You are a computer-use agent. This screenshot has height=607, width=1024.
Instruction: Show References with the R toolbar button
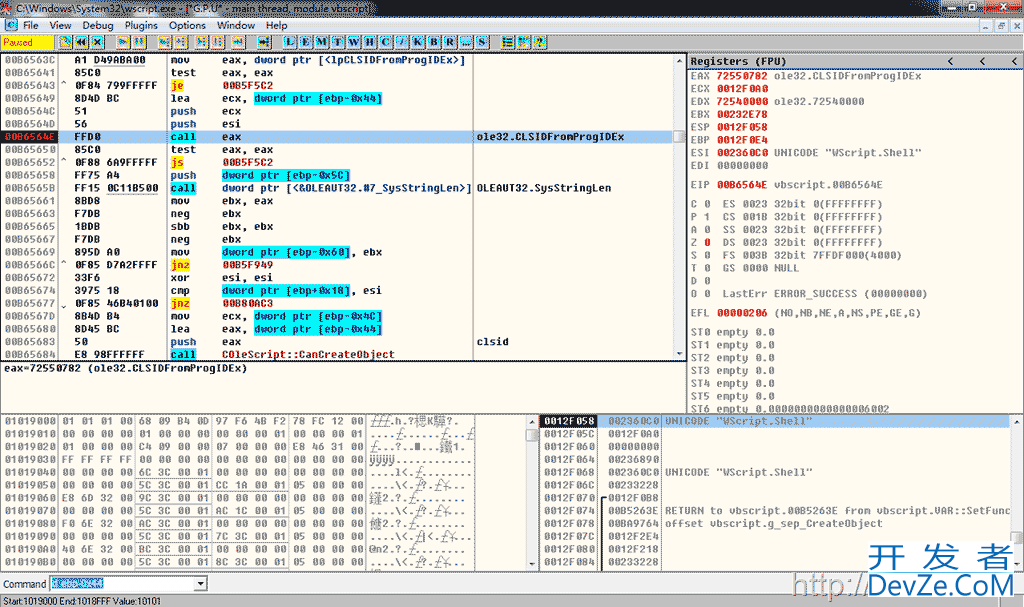(450, 42)
